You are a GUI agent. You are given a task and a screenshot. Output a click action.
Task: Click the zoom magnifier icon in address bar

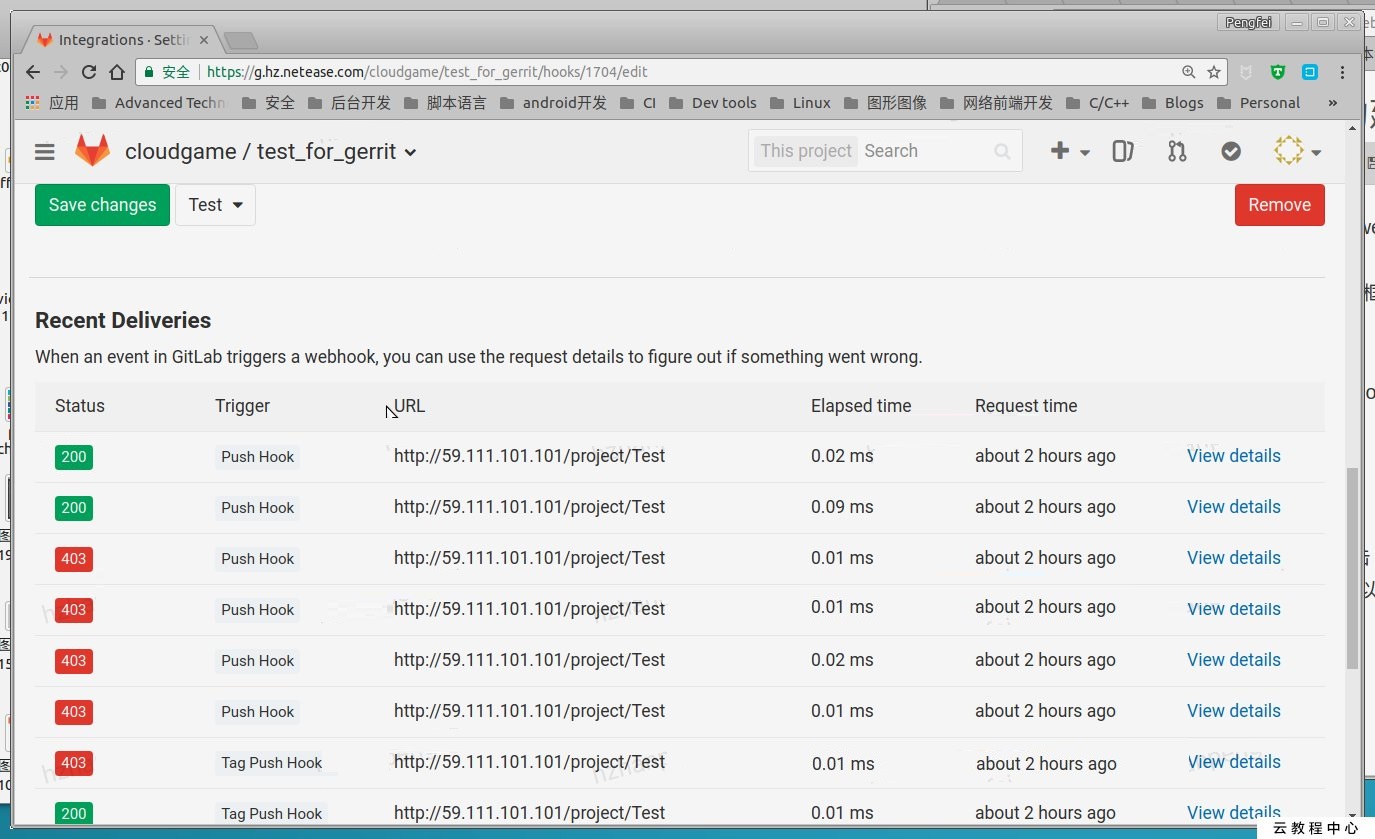click(1188, 72)
